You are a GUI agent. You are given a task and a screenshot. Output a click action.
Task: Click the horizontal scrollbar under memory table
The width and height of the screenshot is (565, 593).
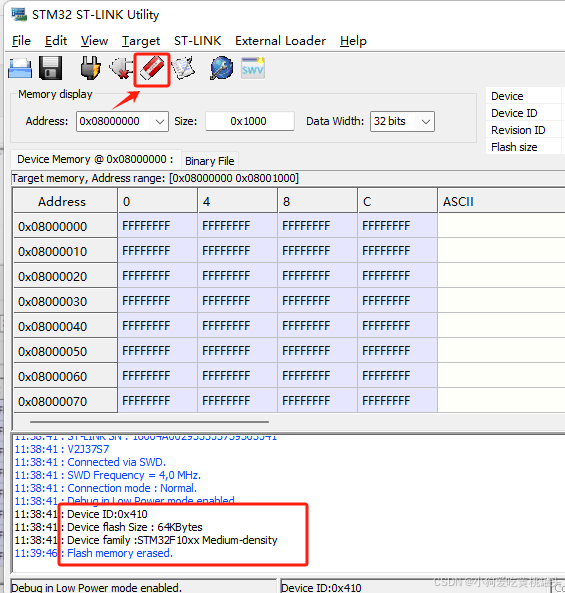click(149, 421)
